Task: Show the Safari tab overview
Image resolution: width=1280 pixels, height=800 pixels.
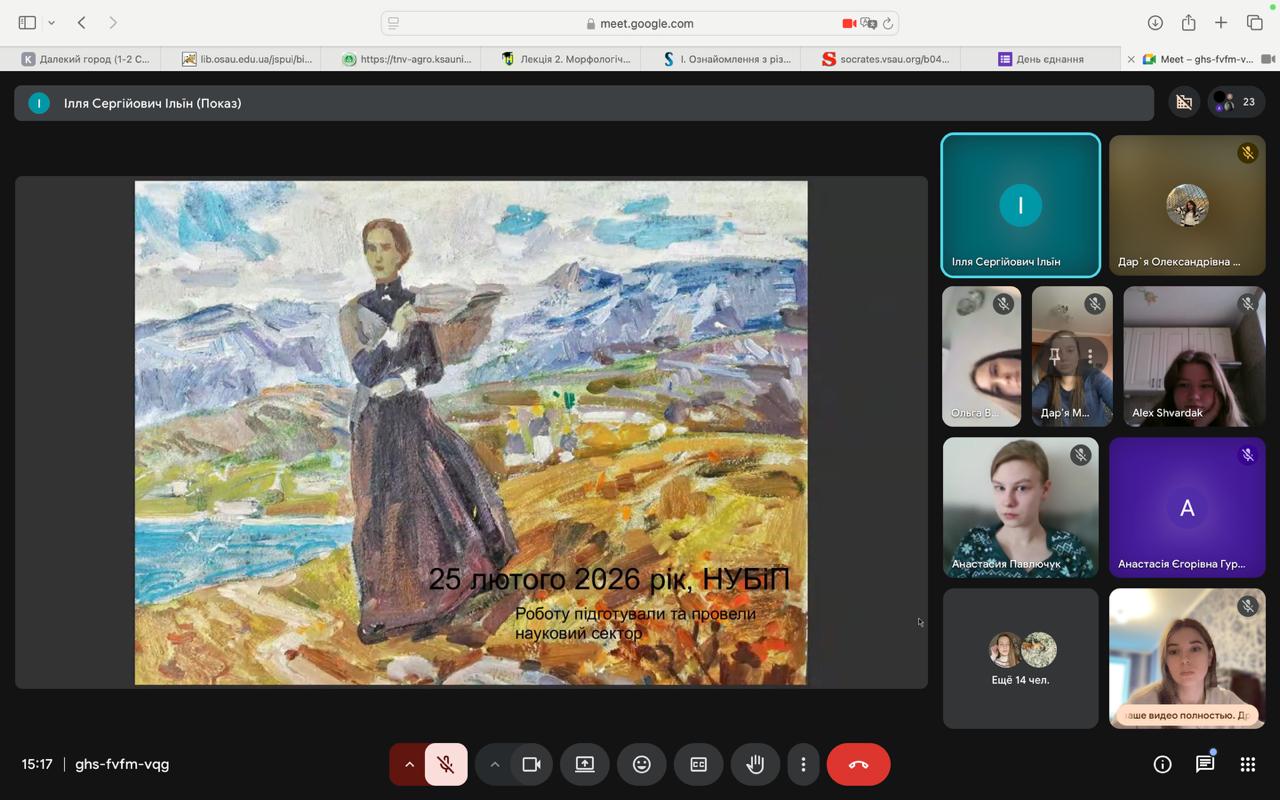Action: [x=1255, y=22]
